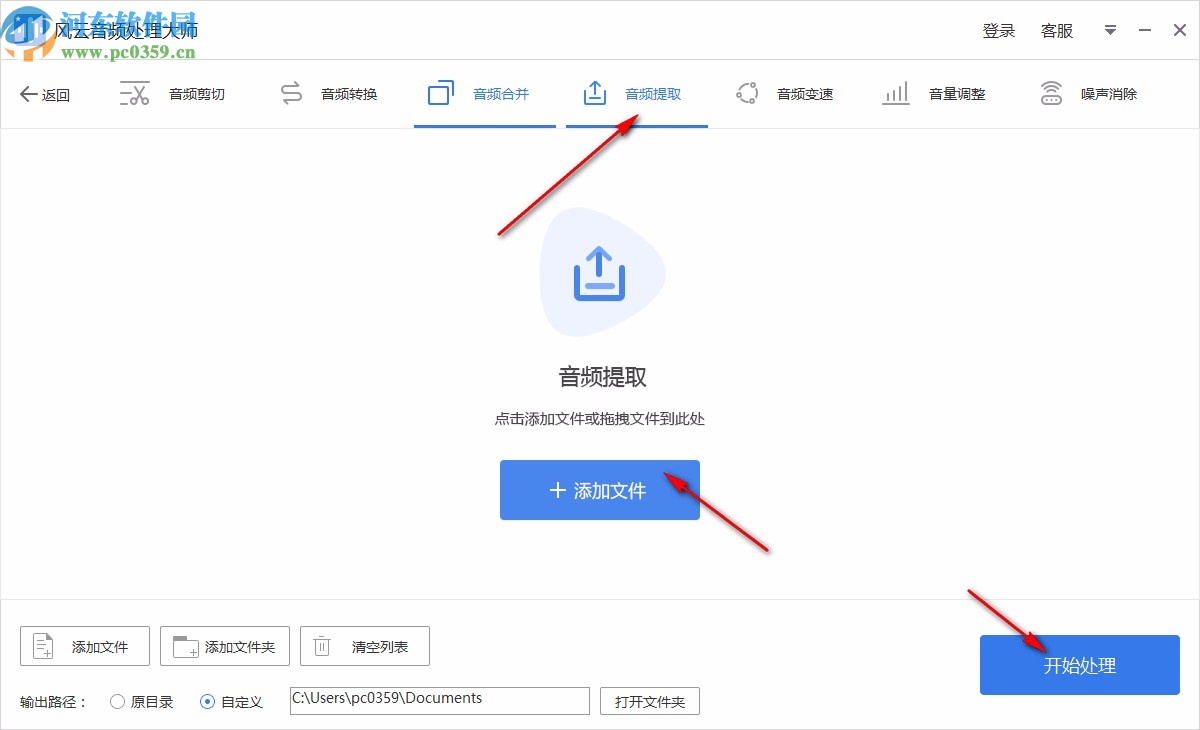The height and width of the screenshot is (730, 1200).
Task: Click the output path input field
Action: coord(438,700)
